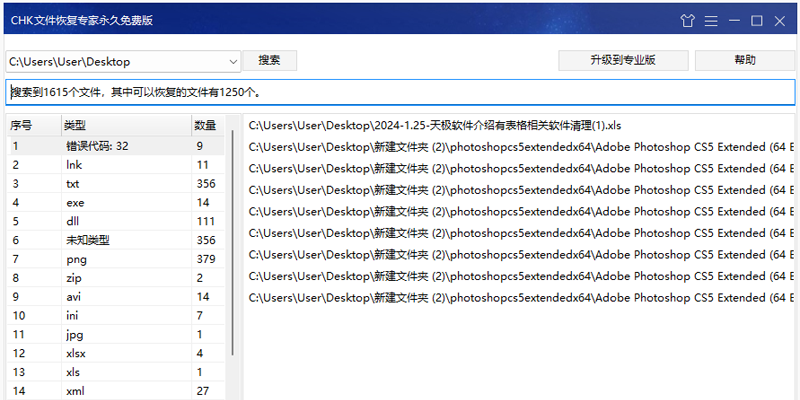This screenshot has height=400, width=800.
Task: Select the ini type row
Action: tap(116, 316)
